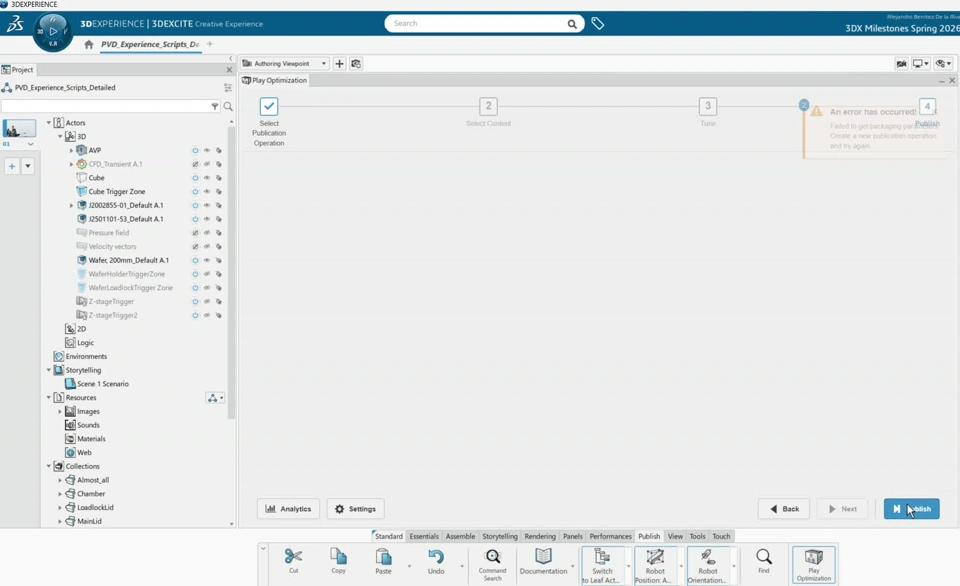Switch to Assemble tab

pos(460,536)
